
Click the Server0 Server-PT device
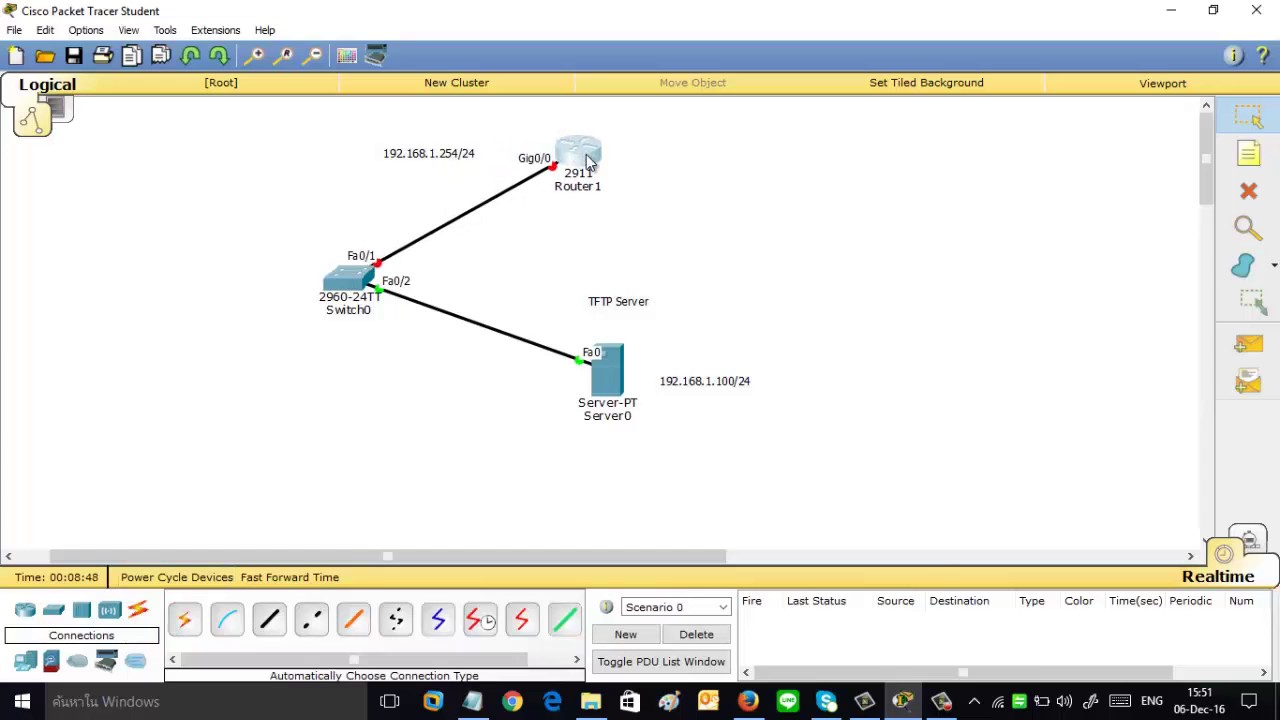click(606, 369)
